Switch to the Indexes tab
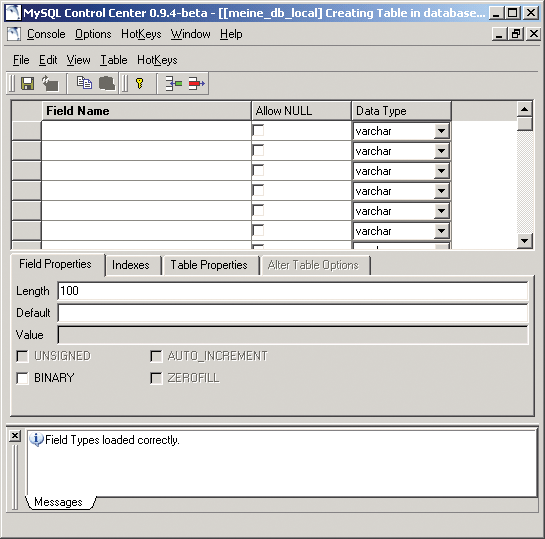Screen dimensions: 545x539 click(131, 265)
